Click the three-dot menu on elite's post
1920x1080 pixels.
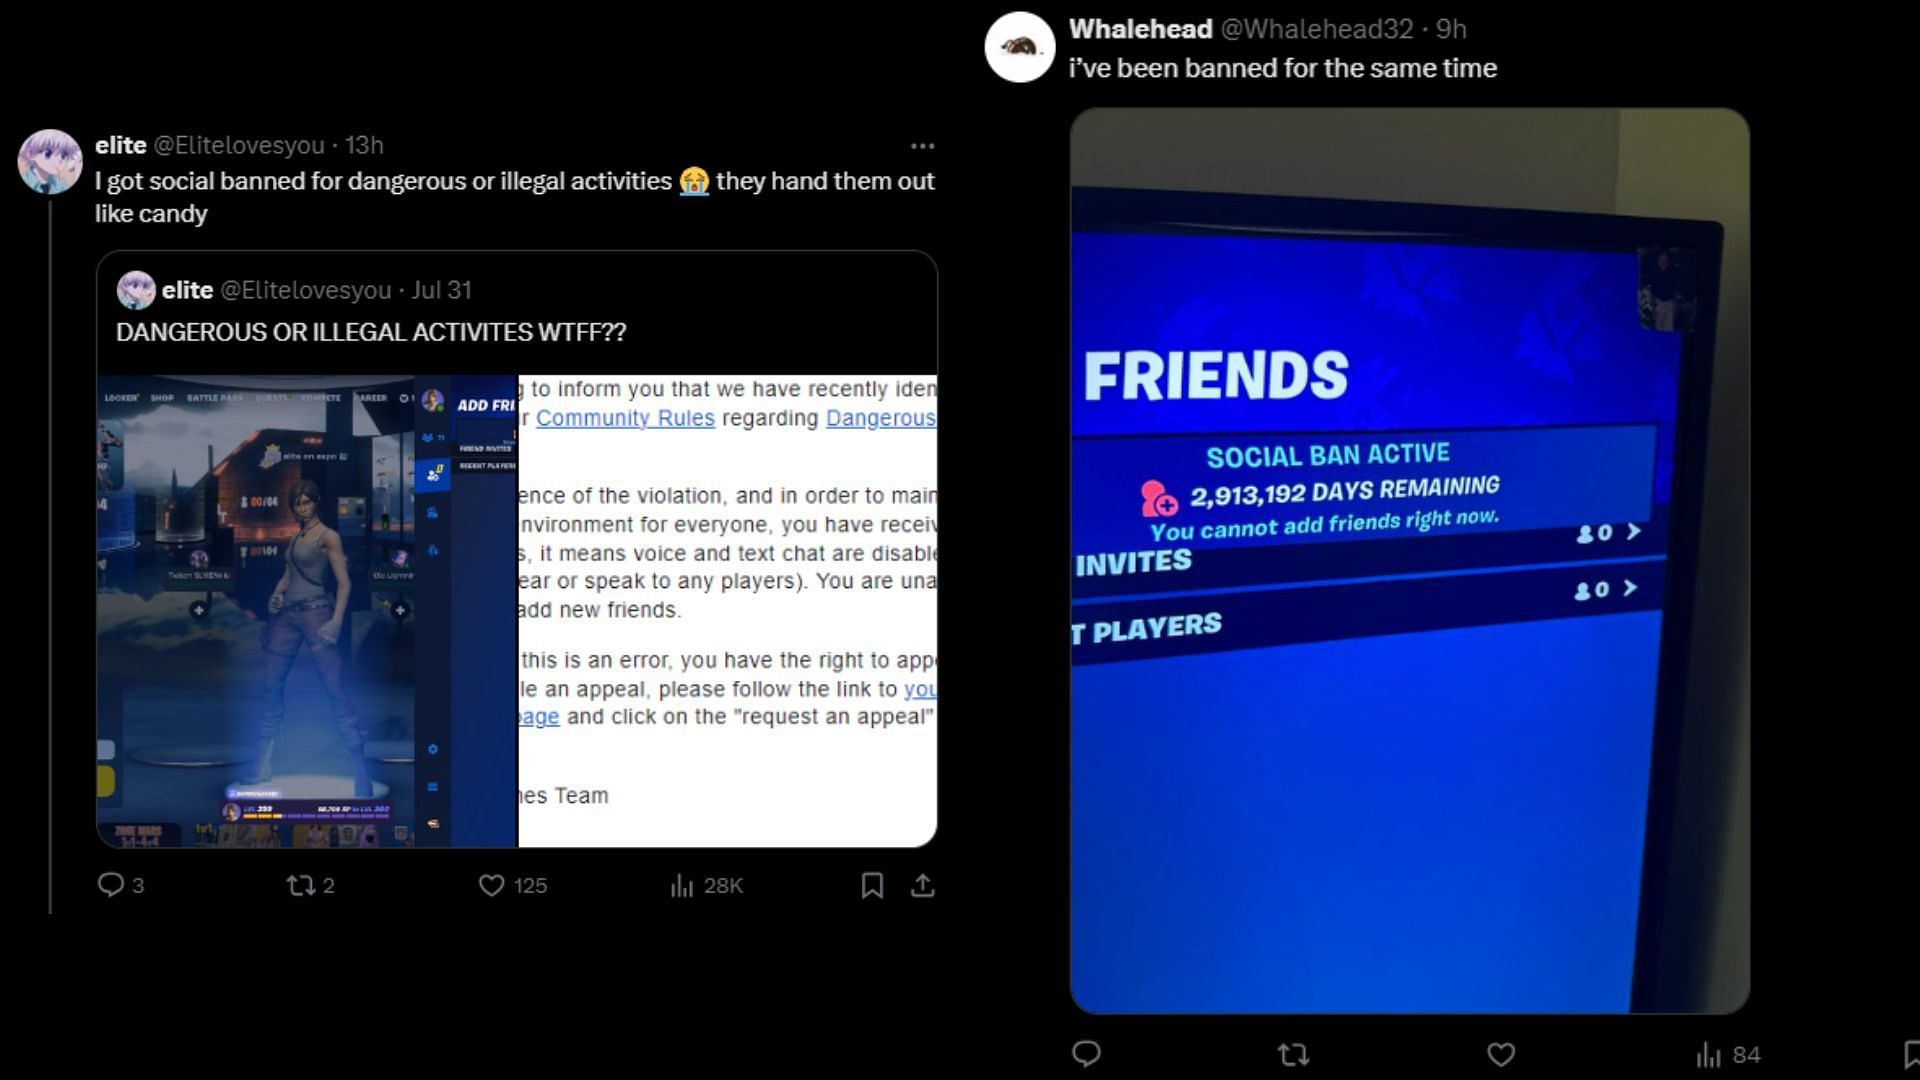coord(923,145)
